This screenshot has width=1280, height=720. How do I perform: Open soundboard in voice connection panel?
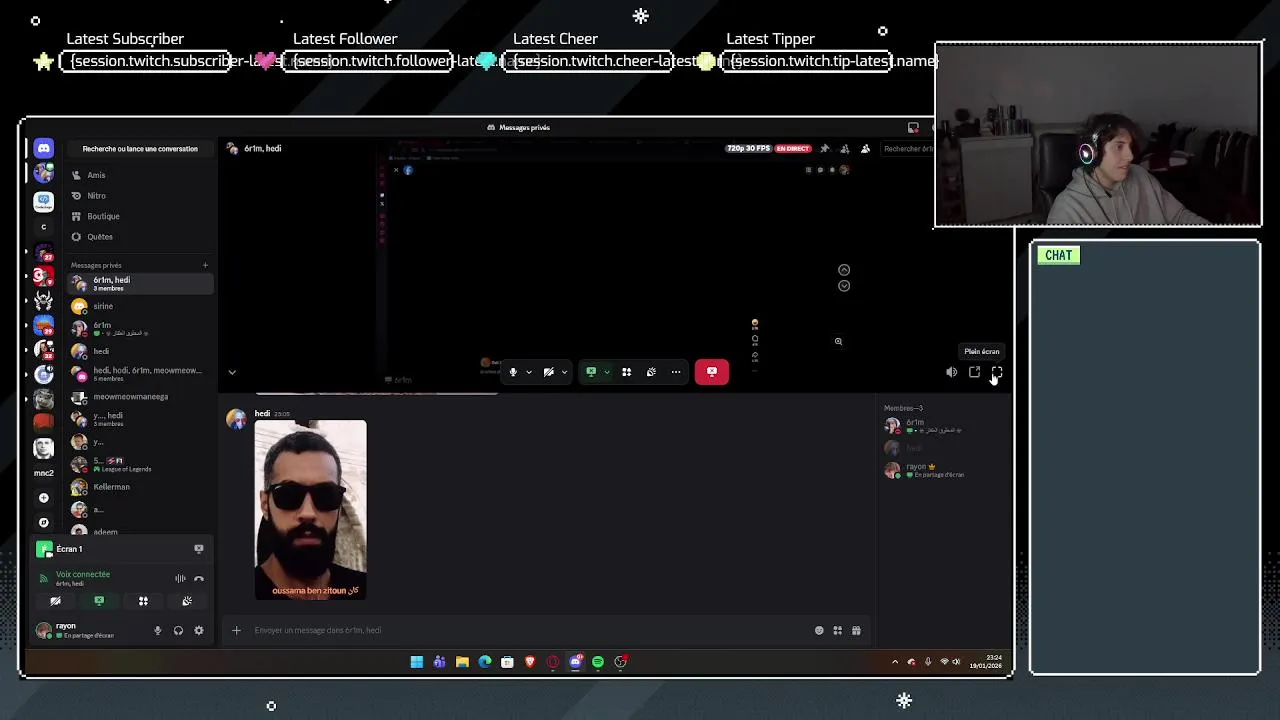click(x=187, y=601)
